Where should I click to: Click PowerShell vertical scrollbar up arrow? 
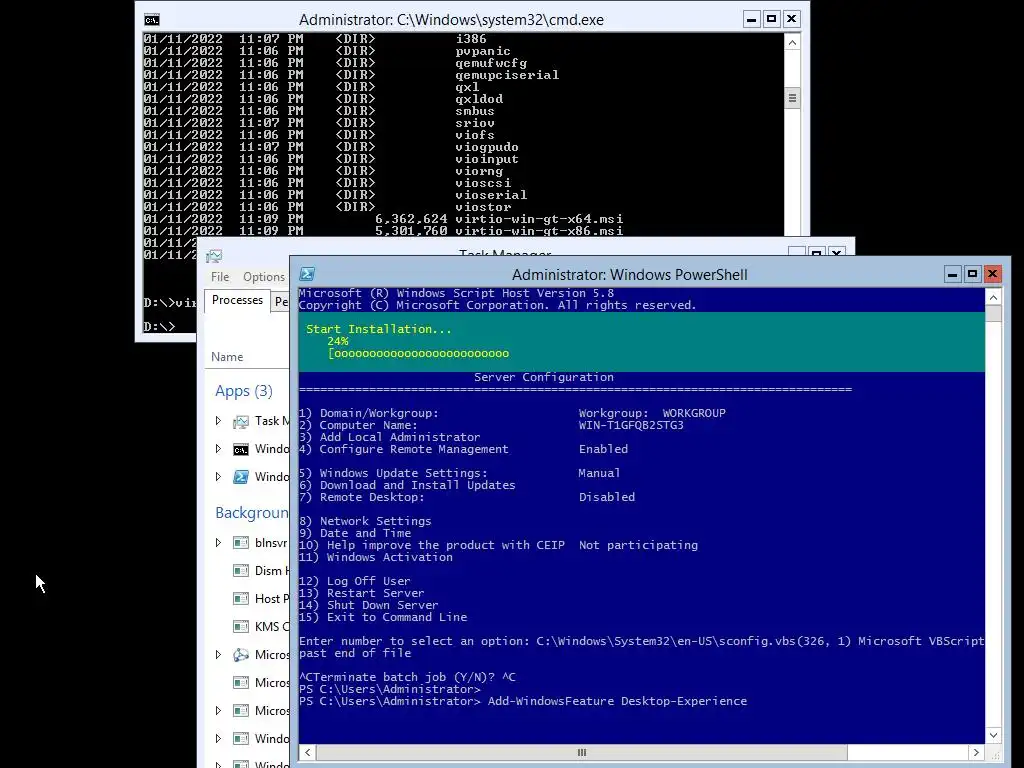point(993,297)
